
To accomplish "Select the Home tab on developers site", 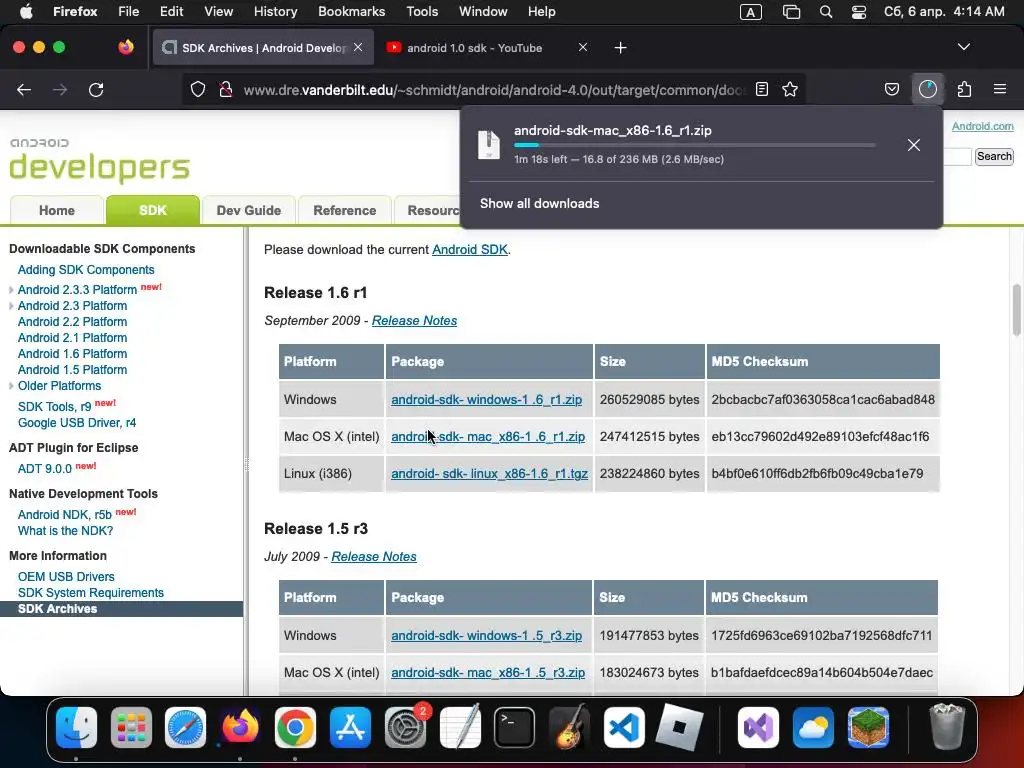I will point(57,210).
